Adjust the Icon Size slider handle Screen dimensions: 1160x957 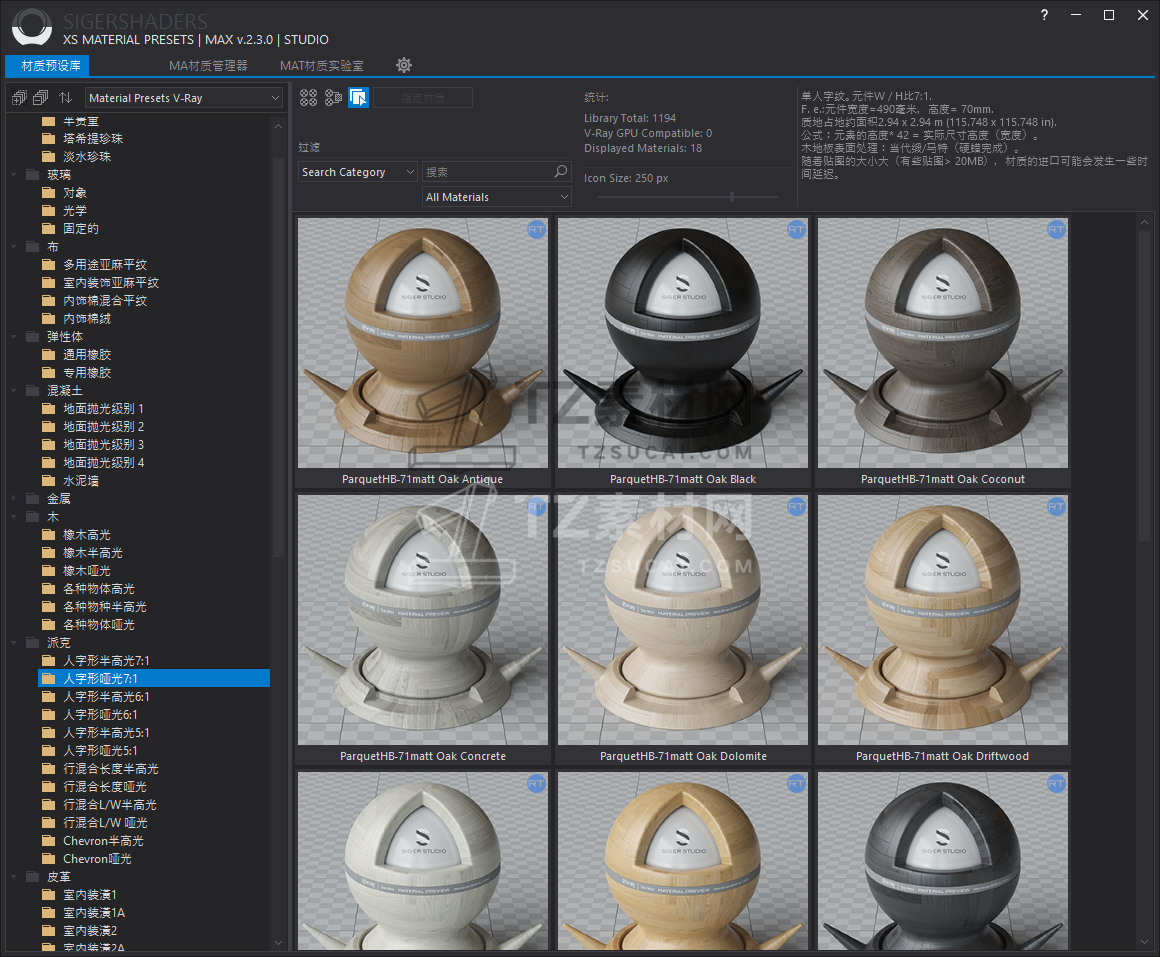tap(732, 197)
